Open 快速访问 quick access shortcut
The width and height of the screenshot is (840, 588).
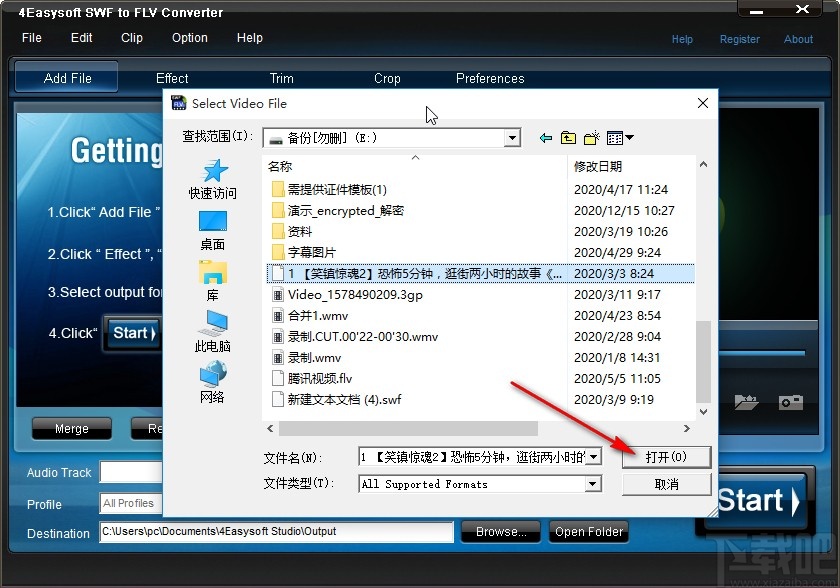pos(212,180)
